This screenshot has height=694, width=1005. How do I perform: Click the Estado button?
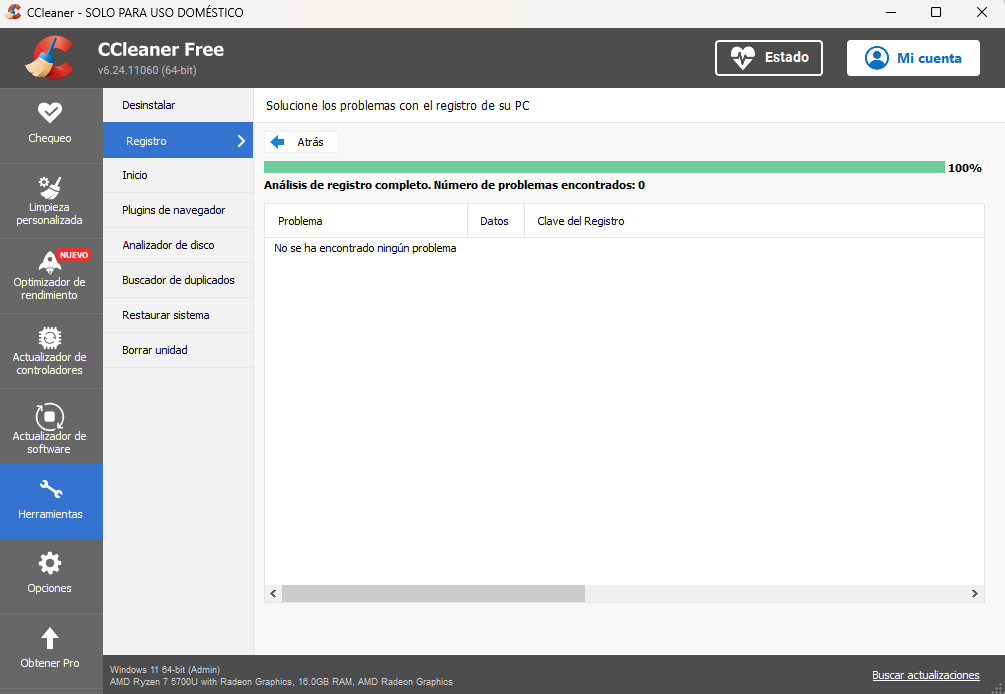(x=768, y=58)
